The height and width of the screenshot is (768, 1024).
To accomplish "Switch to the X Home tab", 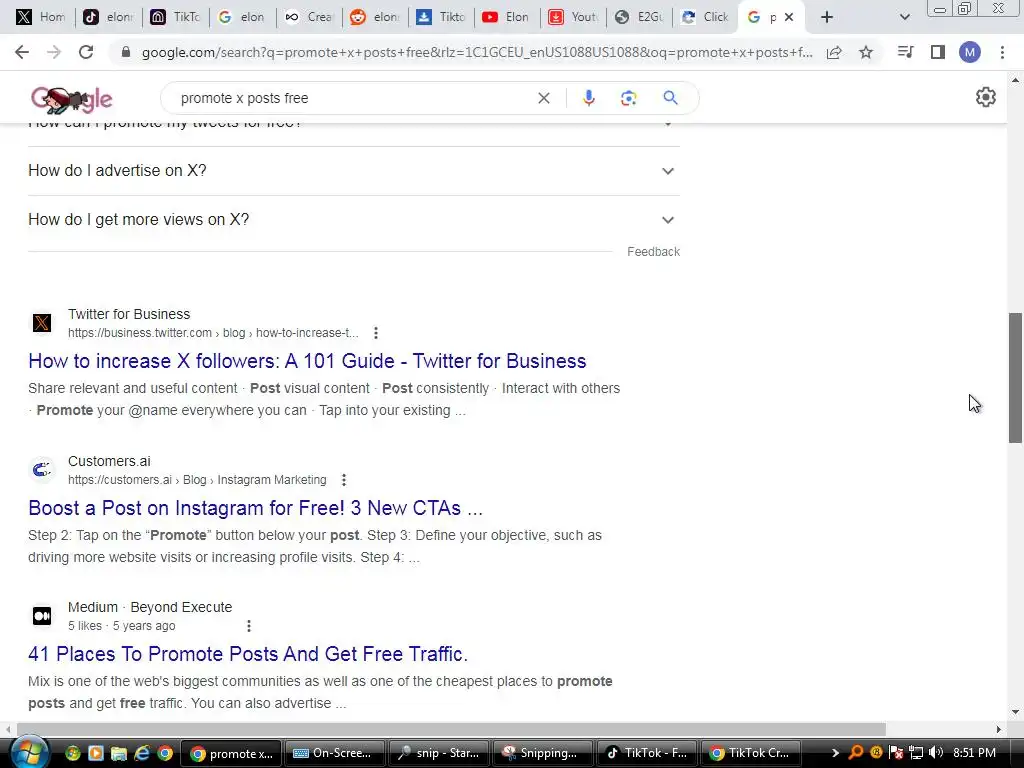I will [40, 17].
